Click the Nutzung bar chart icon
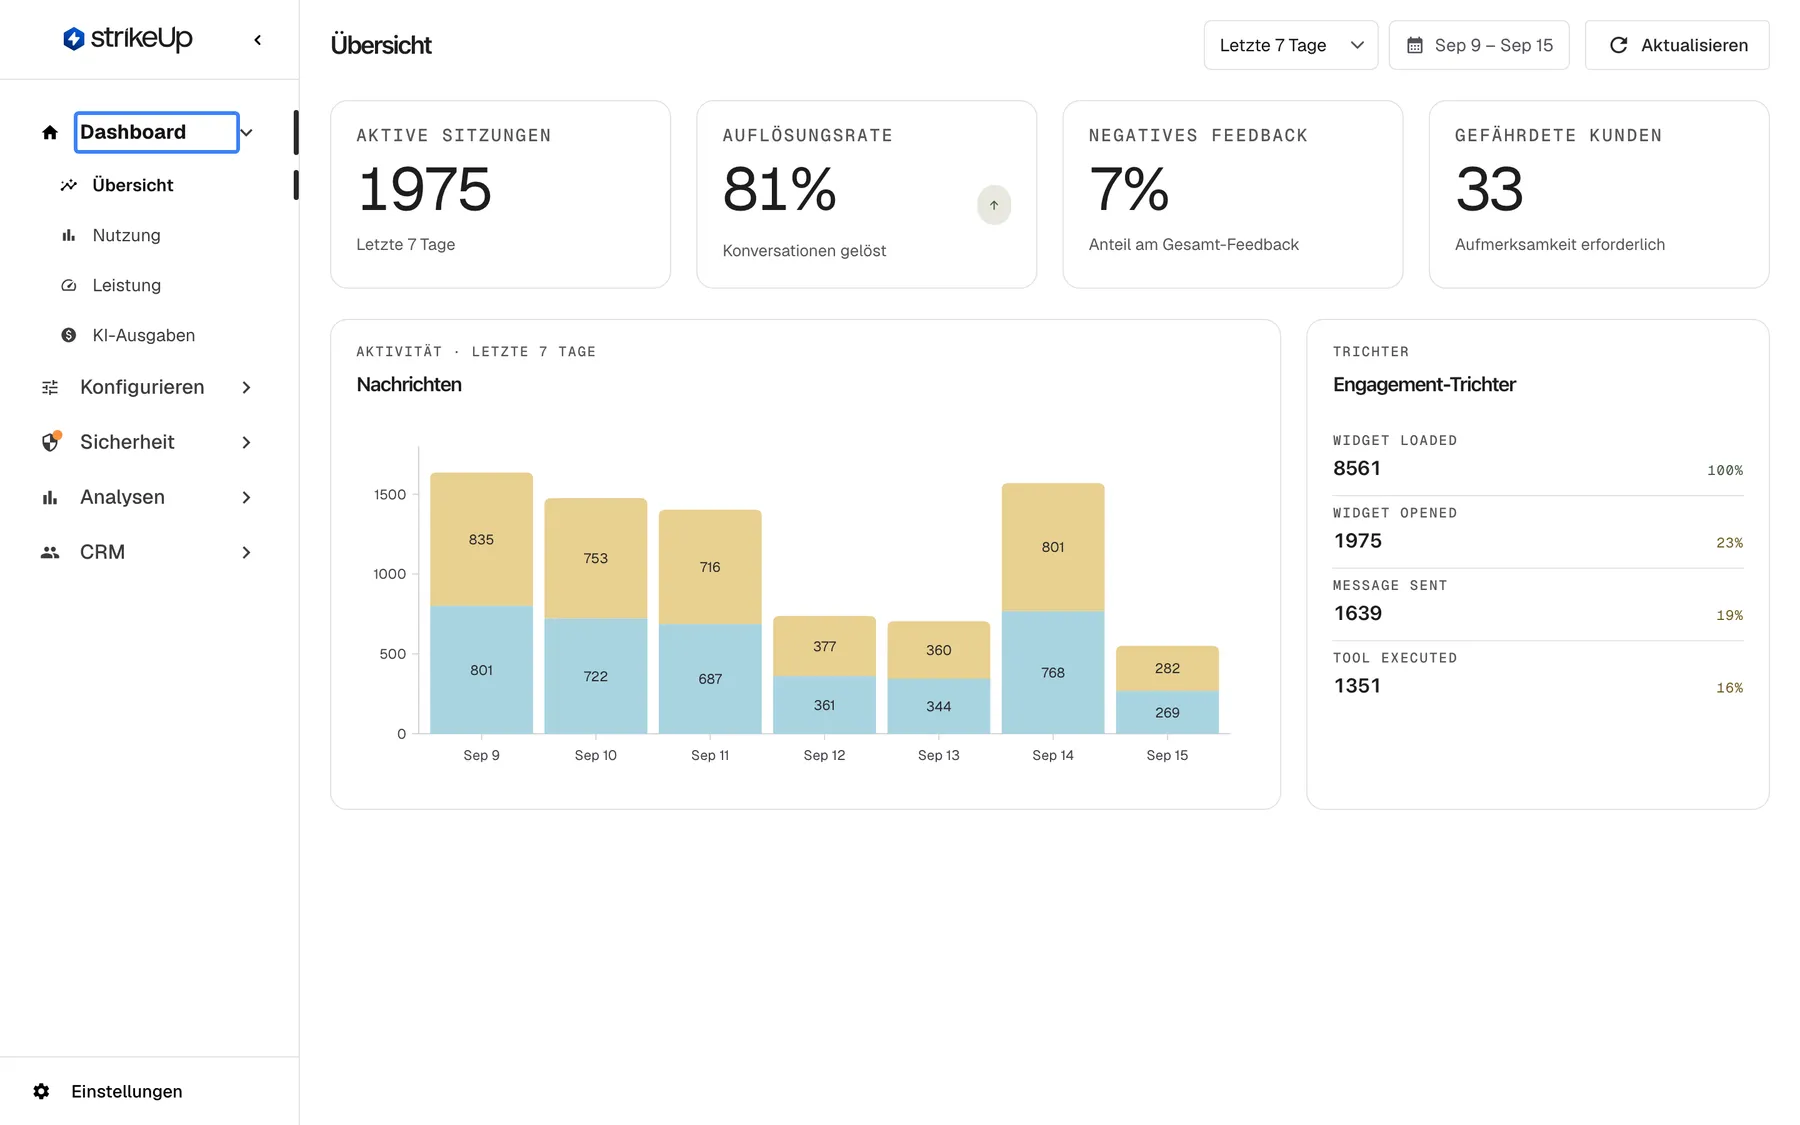This screenshot has height=1125, width=1800. tap(69, 235)
